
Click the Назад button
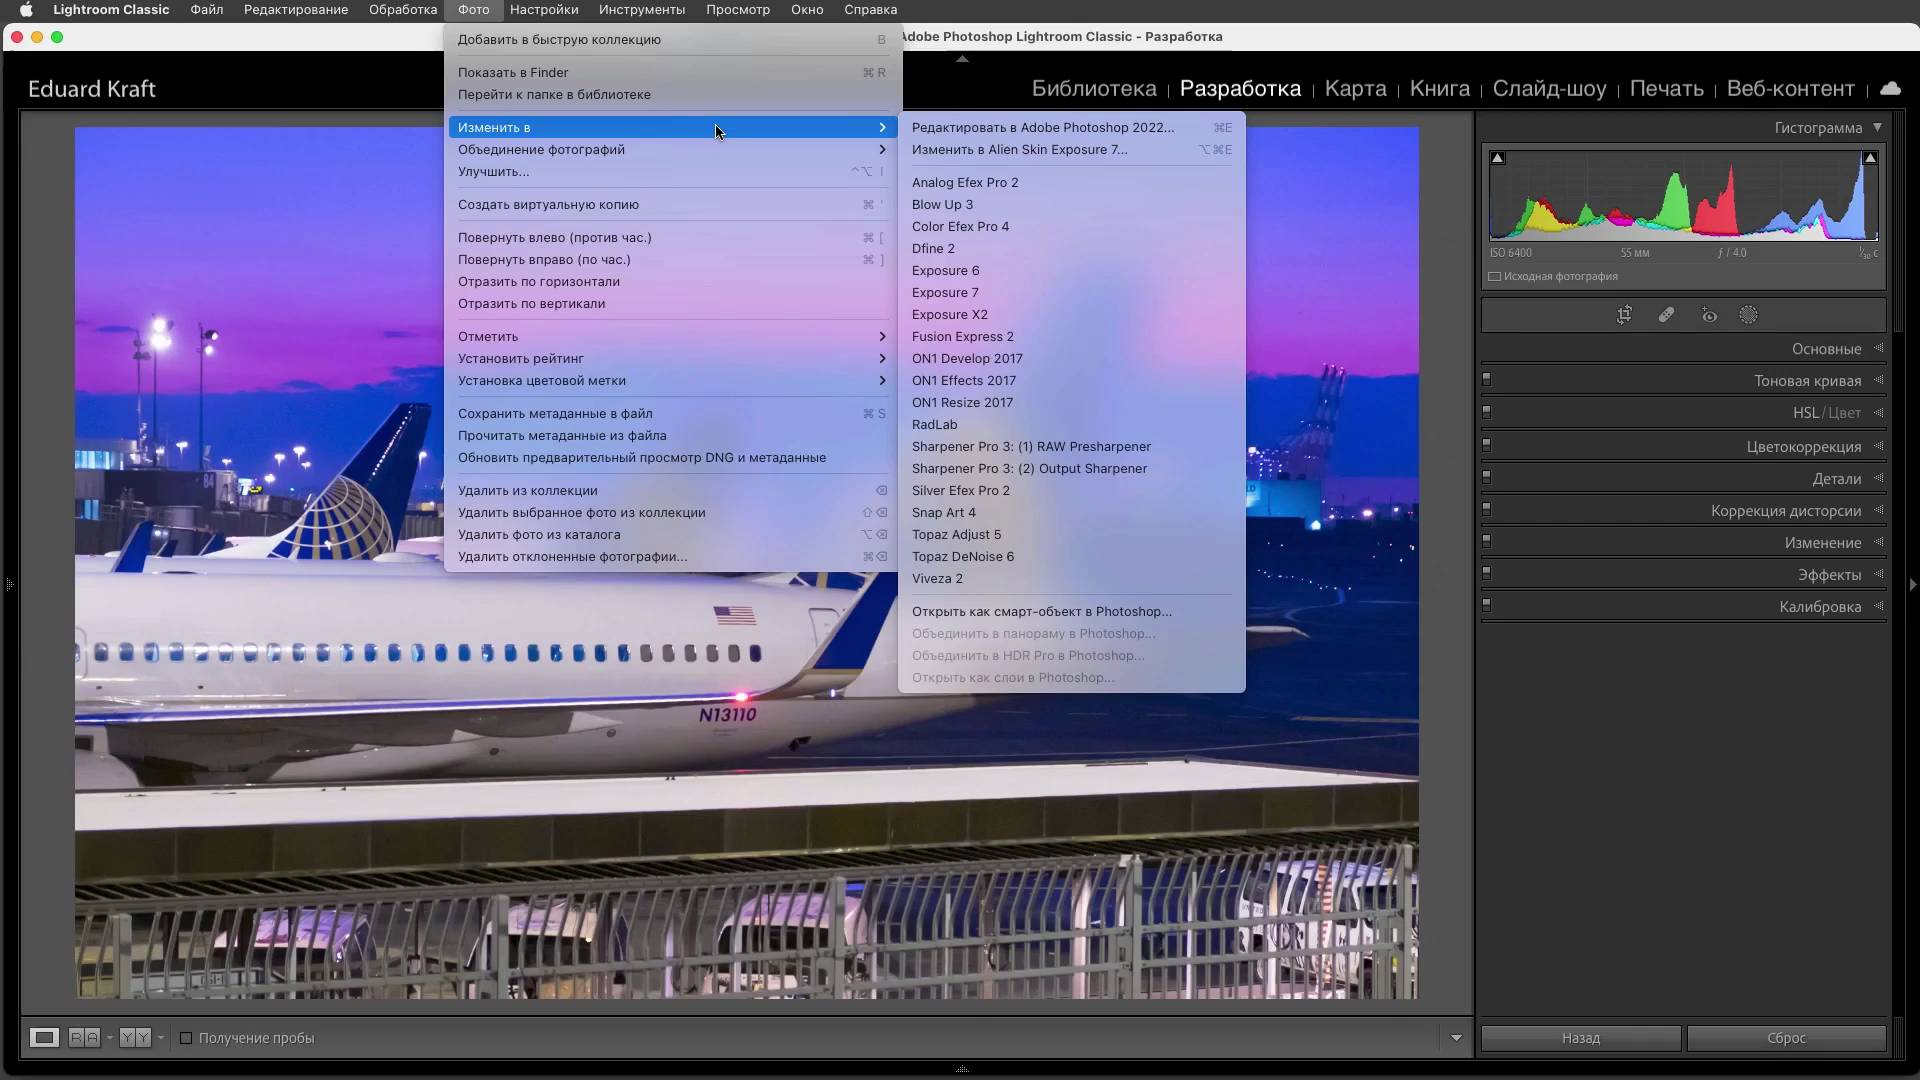click(x=1581, y=1038)
